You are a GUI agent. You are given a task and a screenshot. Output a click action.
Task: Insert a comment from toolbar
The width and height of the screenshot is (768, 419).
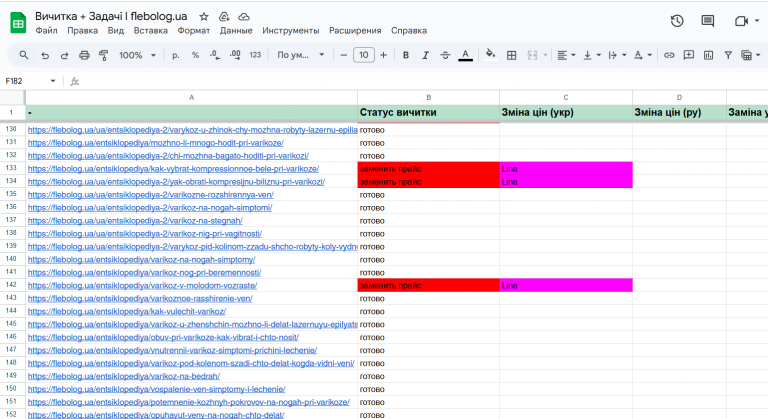(x=689, y=55)
